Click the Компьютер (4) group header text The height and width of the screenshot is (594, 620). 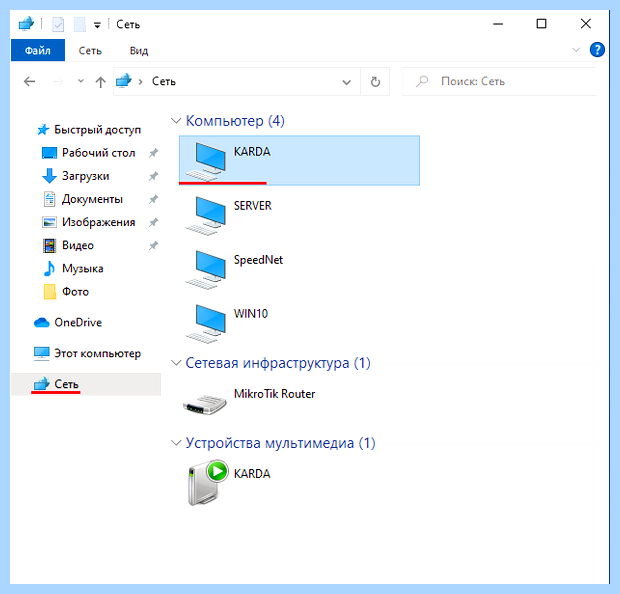(235, 121)
